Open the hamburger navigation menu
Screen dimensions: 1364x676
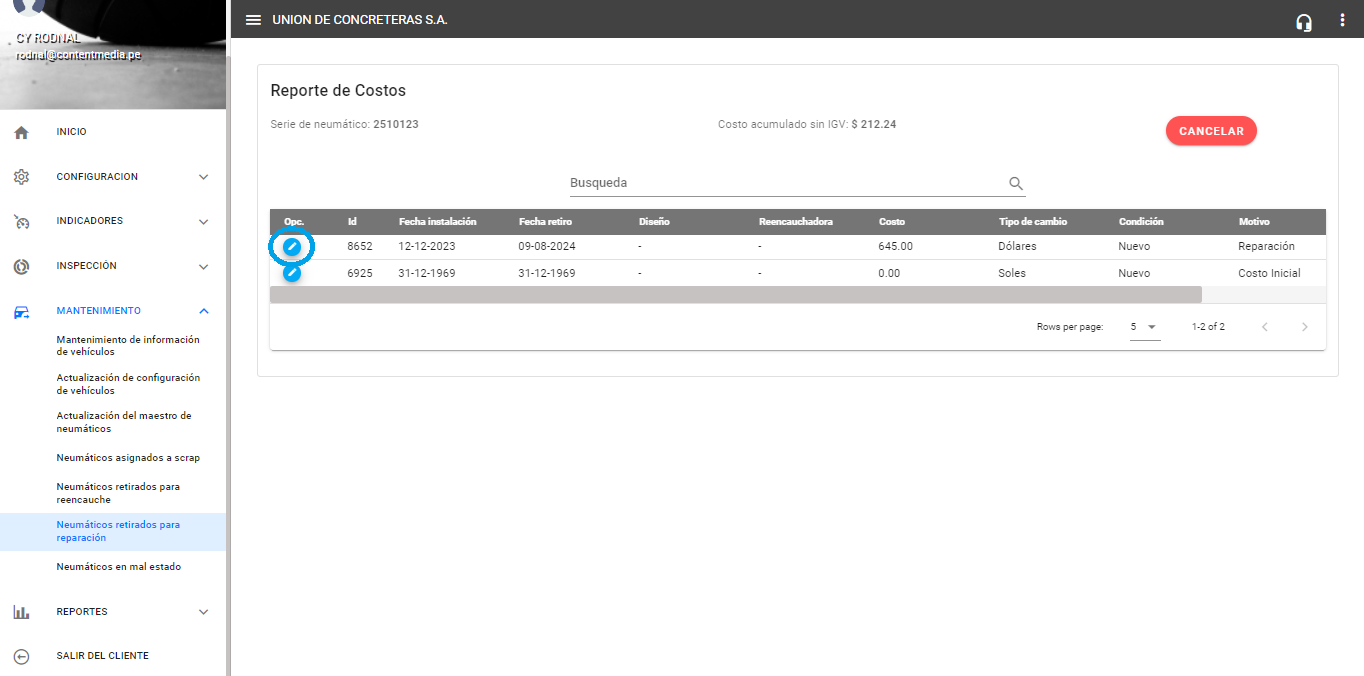pos(254,20)
